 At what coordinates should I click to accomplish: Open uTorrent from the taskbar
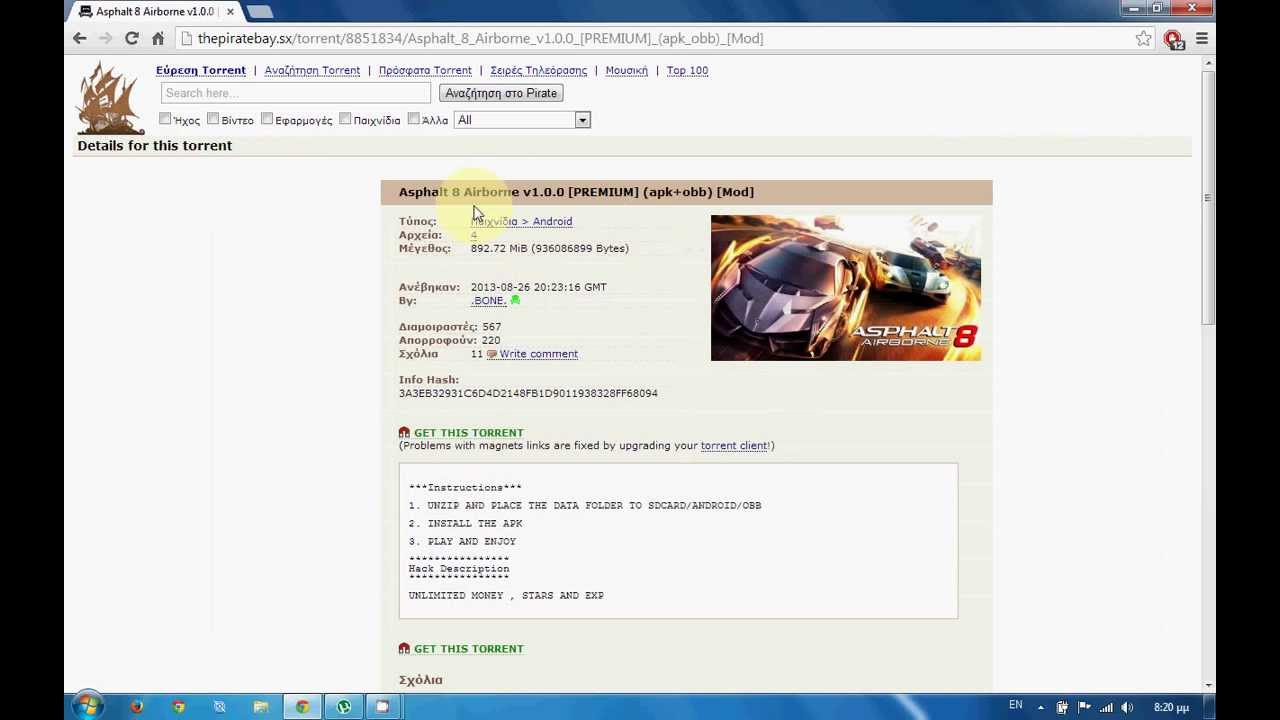[x=344, y=707]
